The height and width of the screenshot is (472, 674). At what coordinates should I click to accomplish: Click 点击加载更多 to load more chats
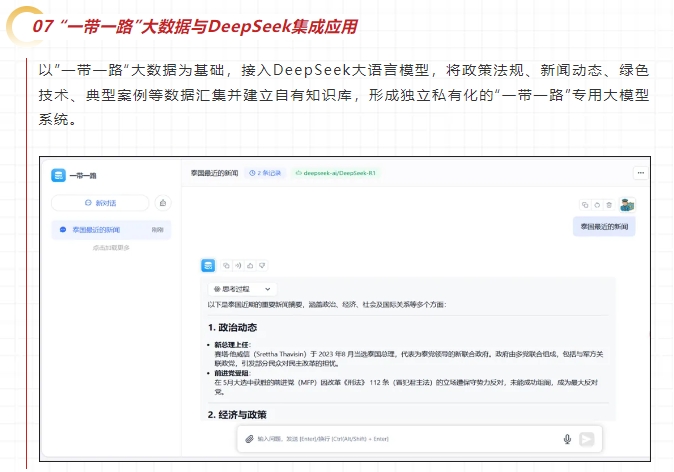coord(111,248)
